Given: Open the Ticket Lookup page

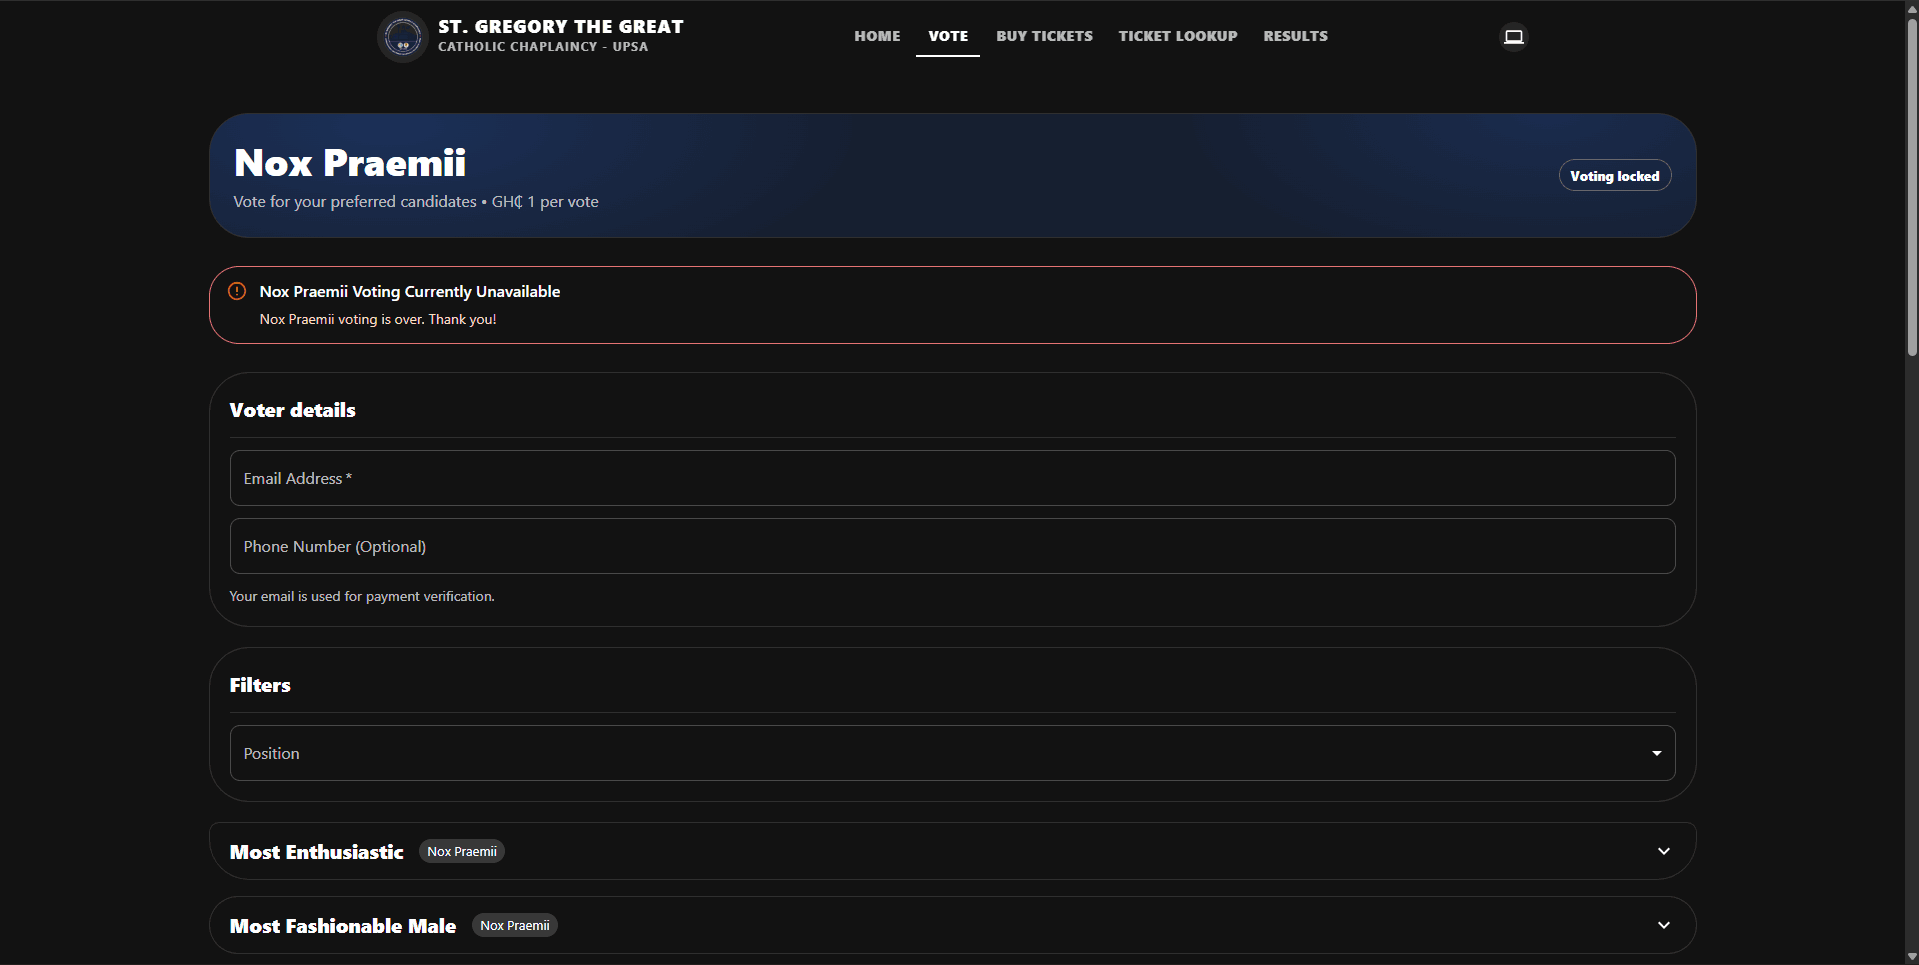Looking at the screenshot, I should click(1178, 36).
